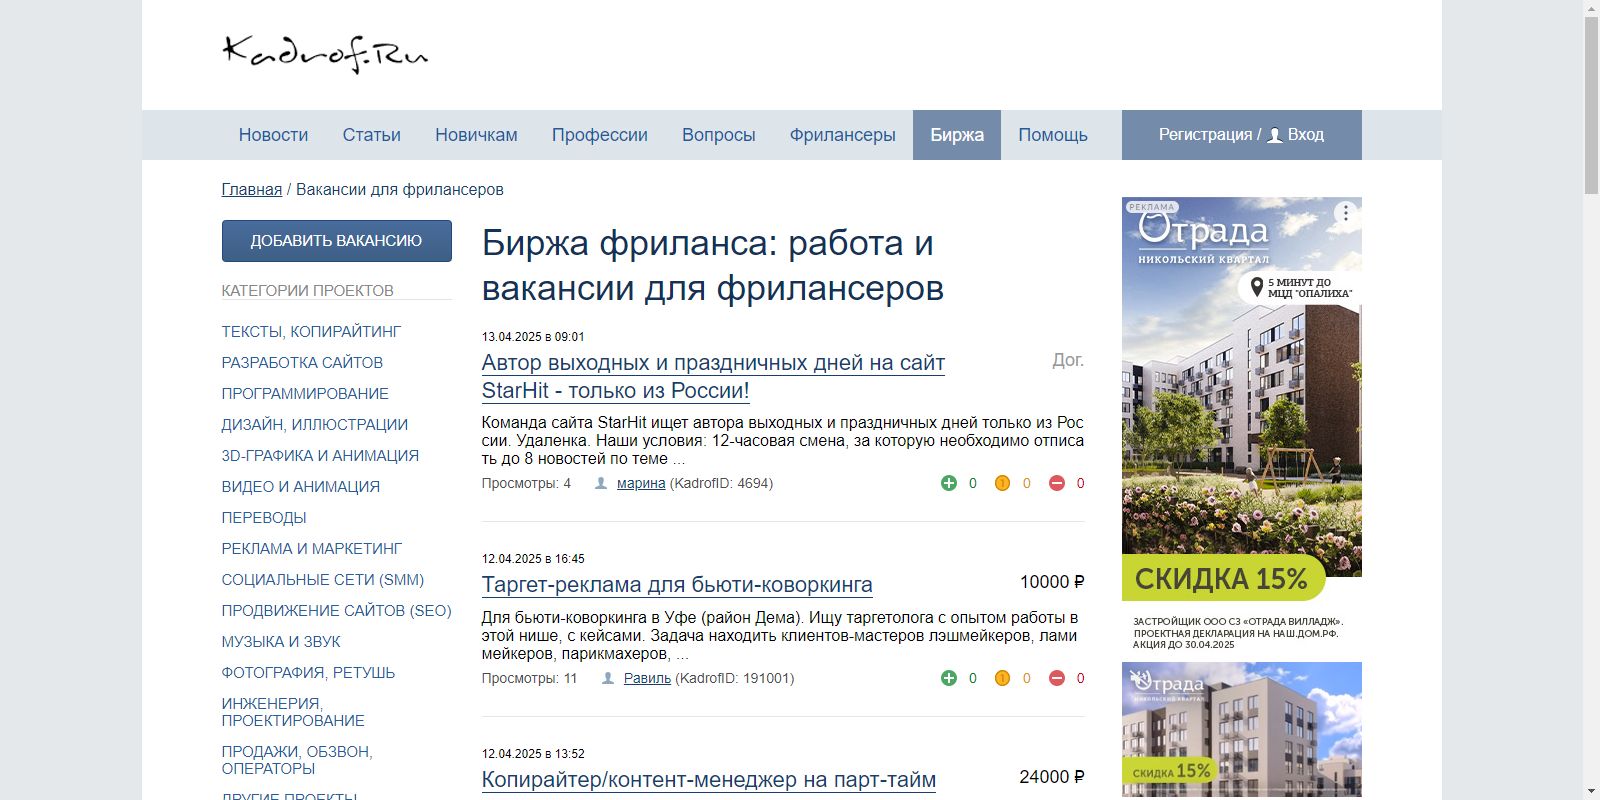Click the 10000 ₽ price text
The width and height of the screenshot is (1600, 800).
1052,582
